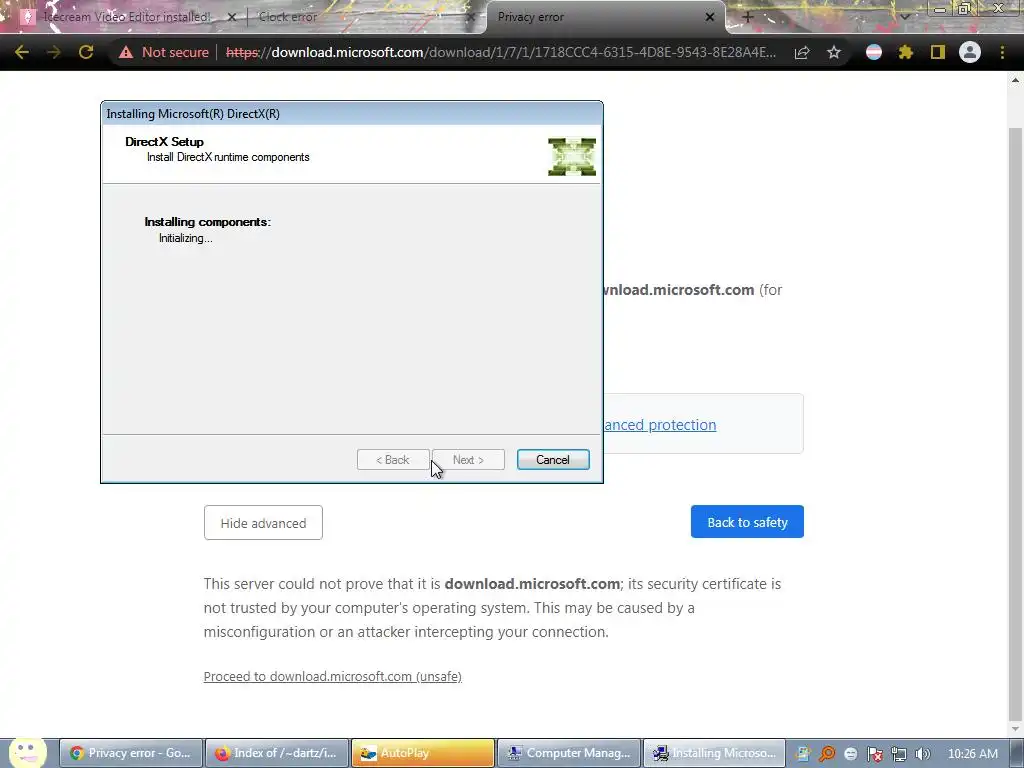The image size is (1024, 768).
Task: Click the browser forward arrow
Action: tap(54, 52)
